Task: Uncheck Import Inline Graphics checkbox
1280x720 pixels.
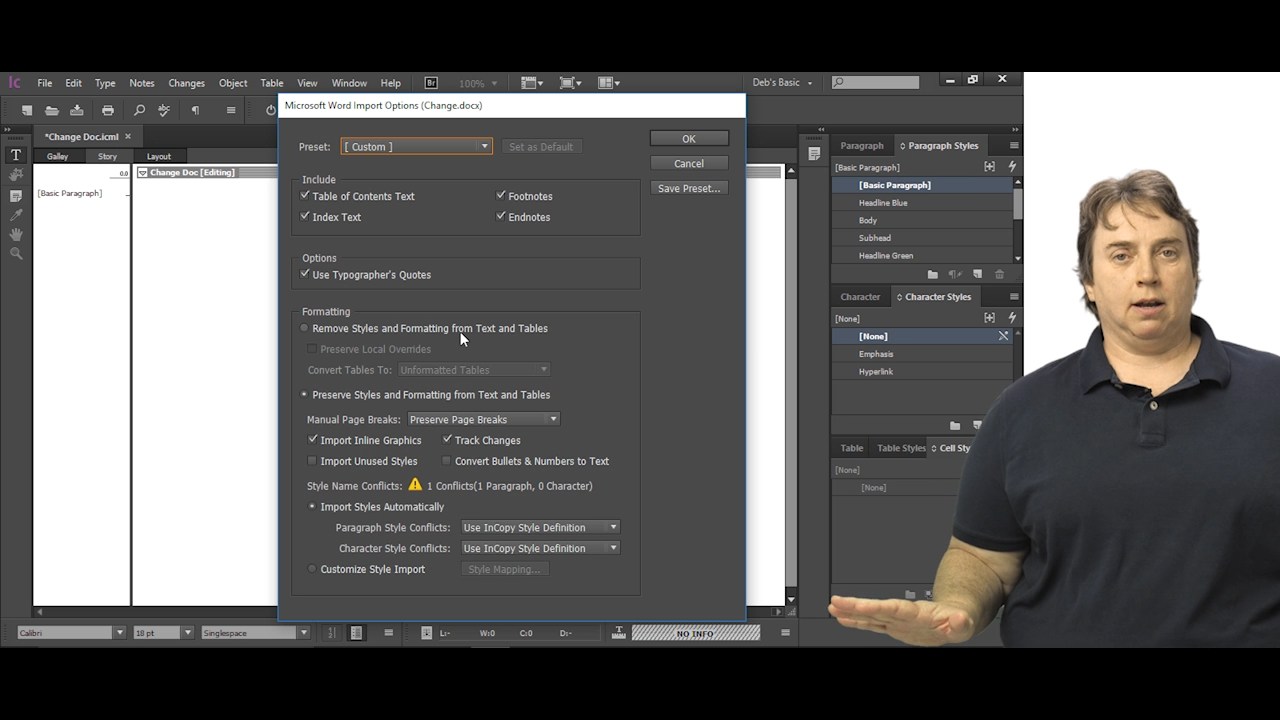Action: tap(313, 439)
